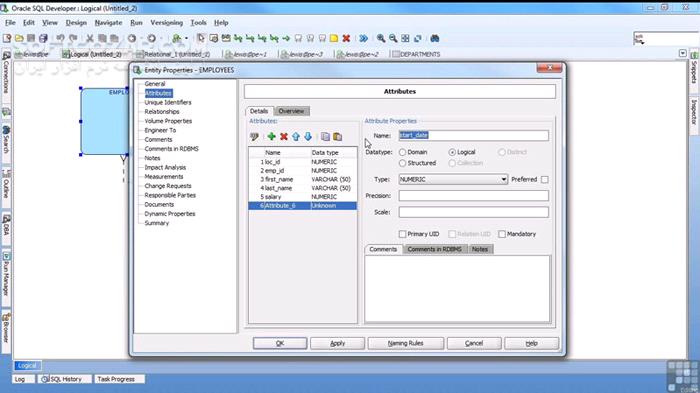This screenshot has width=700, height=393.
Task: Click the binoculars Find icon
Action: coord(435,38)
